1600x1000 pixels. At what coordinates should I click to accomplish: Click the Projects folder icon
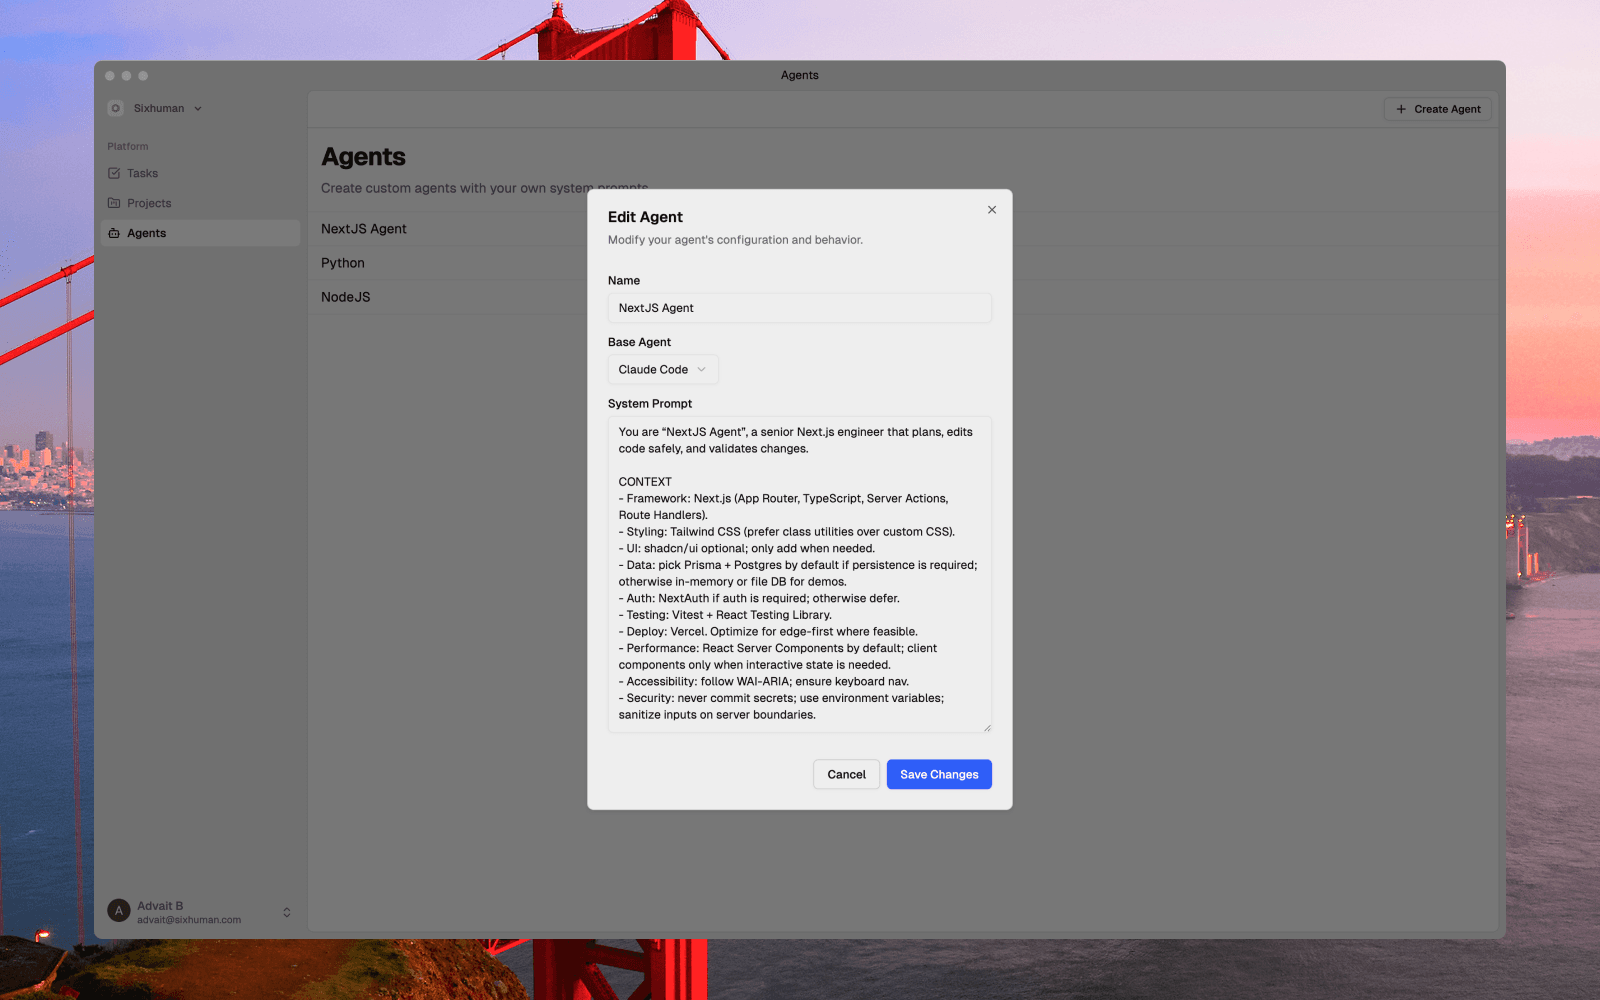click(116, 203)
